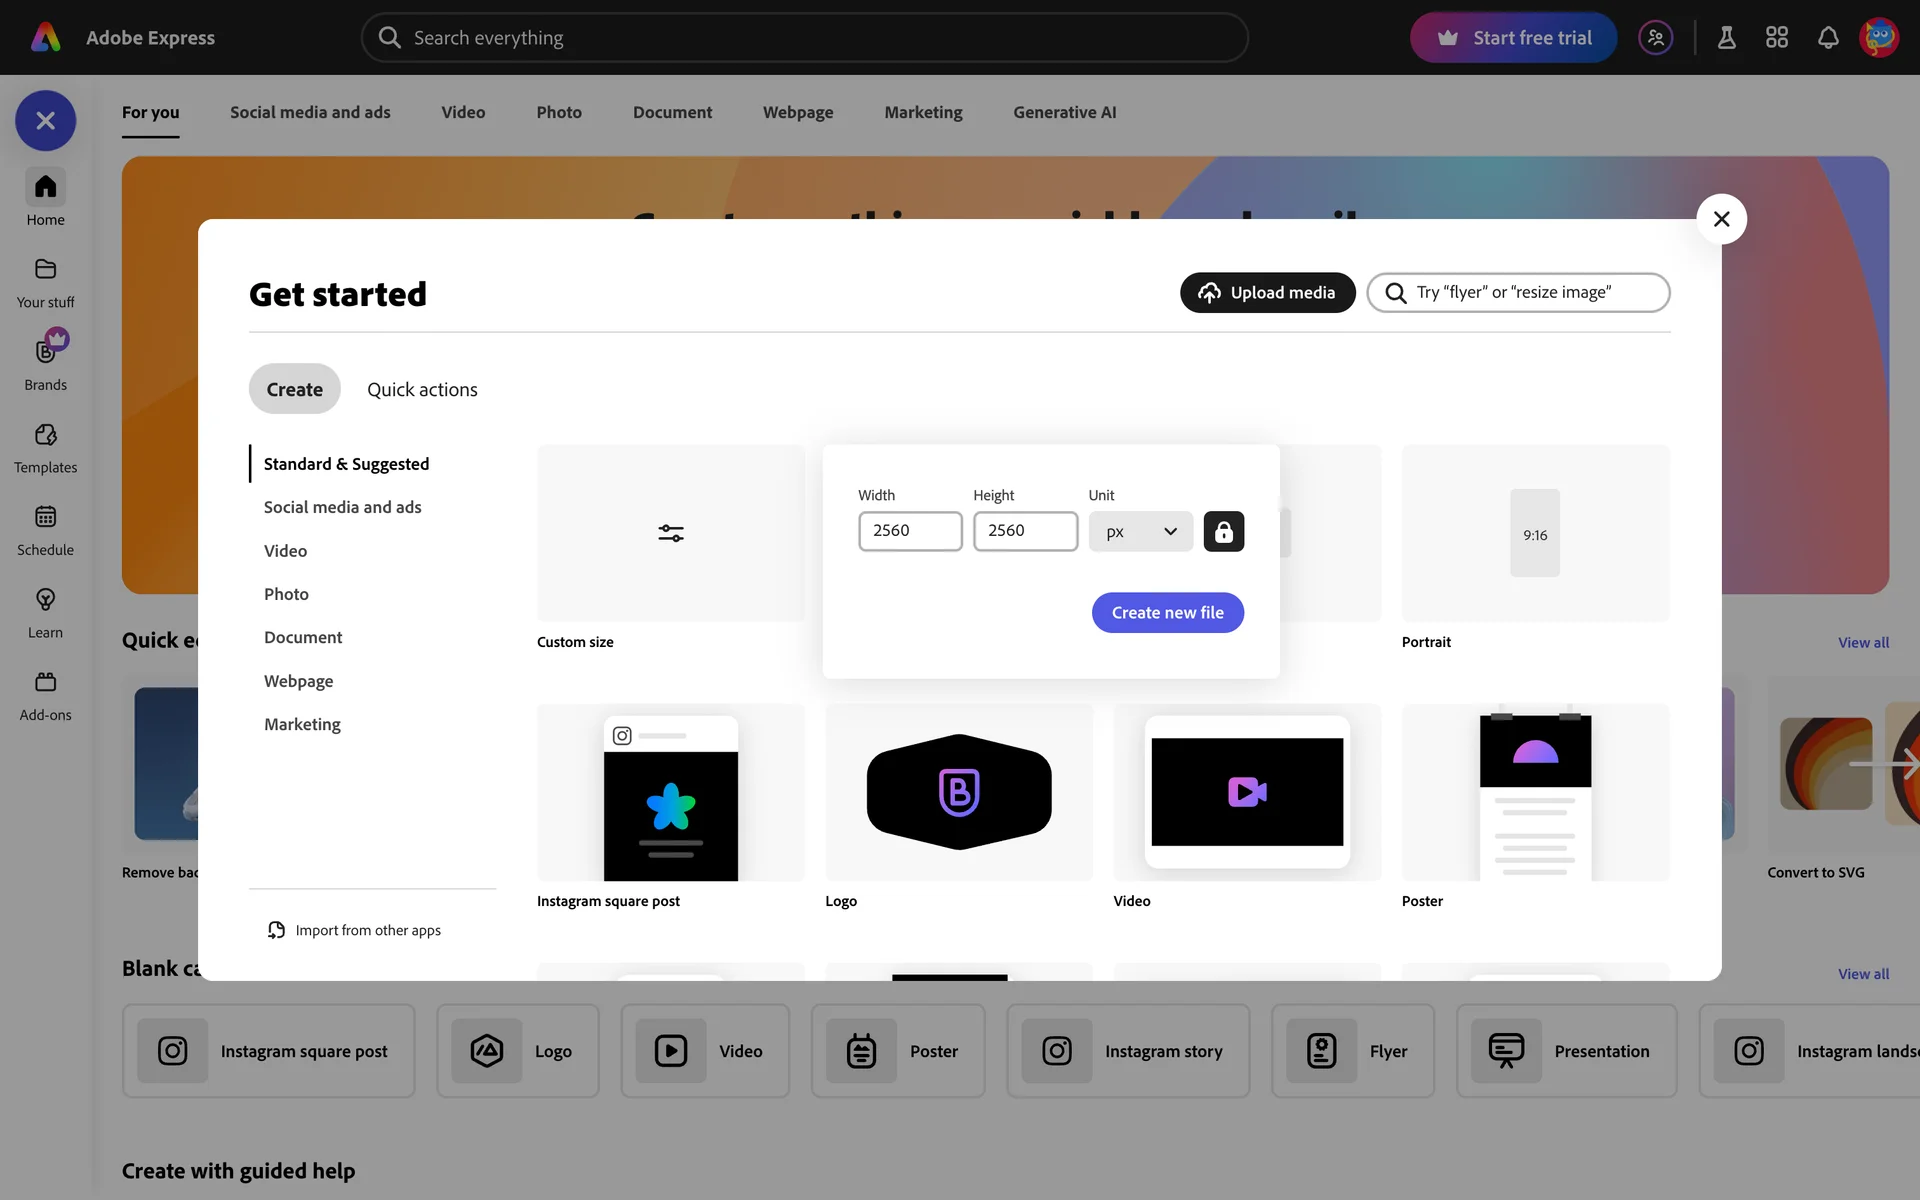
Task: Select the Create toggle pill
Action: coord(294,389)
